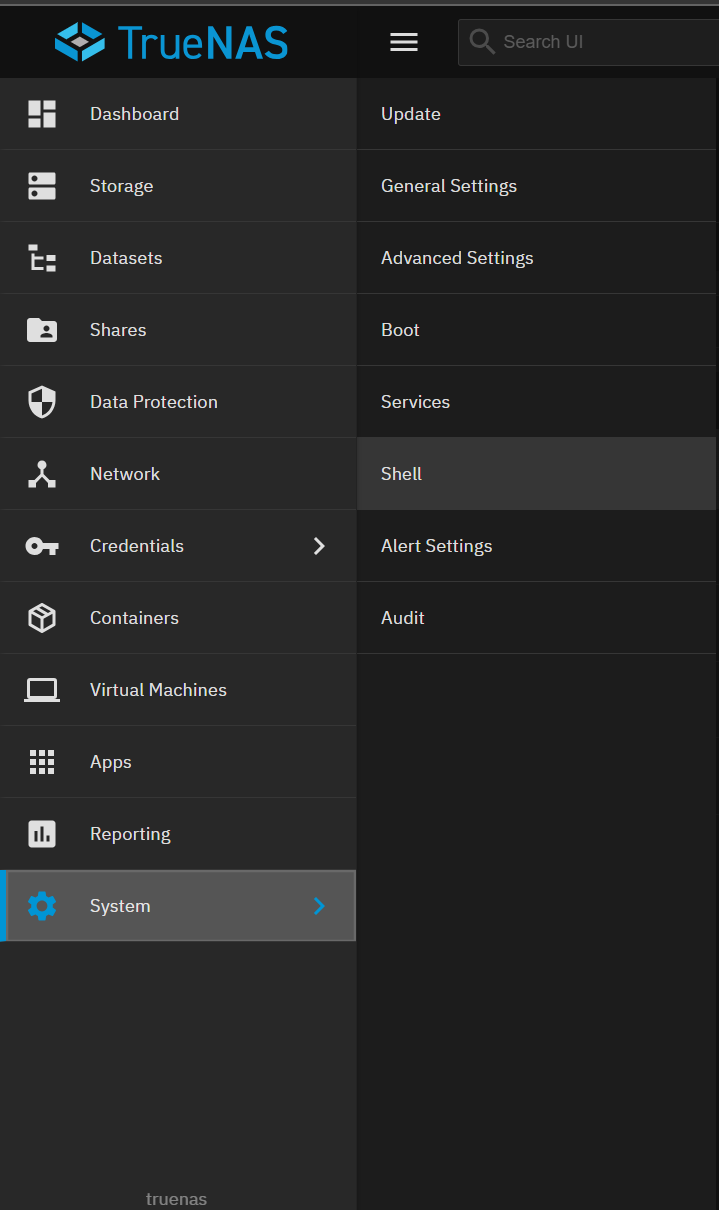Image resolution: width=719 pixels, height=1210 pixels.
Task: Select the Datasets tree icon
Action: [42, 258]
